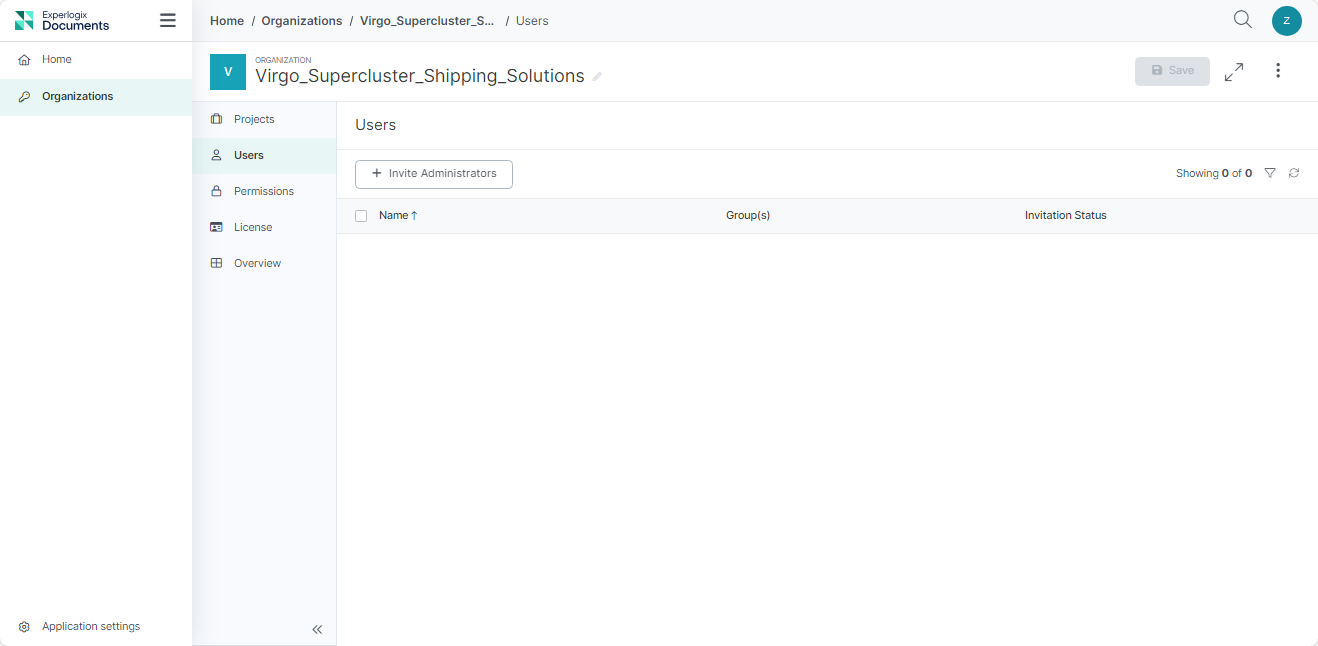Viewport: 1318px width, 646px height.
Task: Open the search magnifier icon
Action: pos(1243,20)
